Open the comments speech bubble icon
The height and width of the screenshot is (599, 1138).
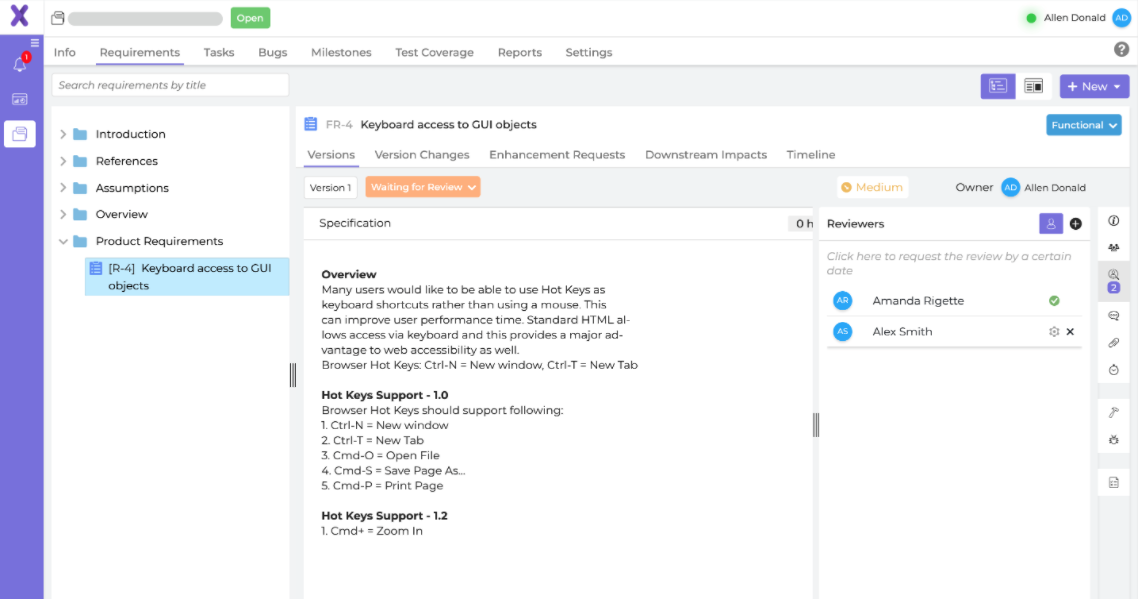[x=1113, y=315]
